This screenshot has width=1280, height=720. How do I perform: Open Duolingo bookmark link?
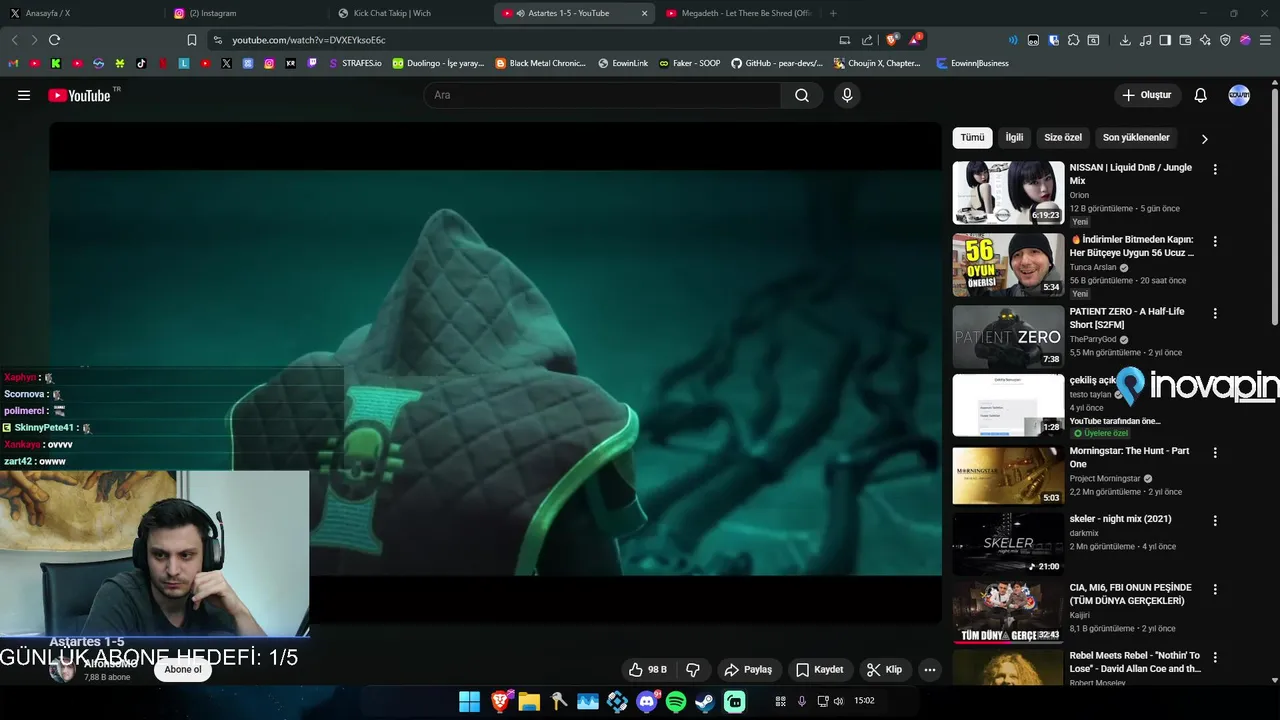(438, 63)
